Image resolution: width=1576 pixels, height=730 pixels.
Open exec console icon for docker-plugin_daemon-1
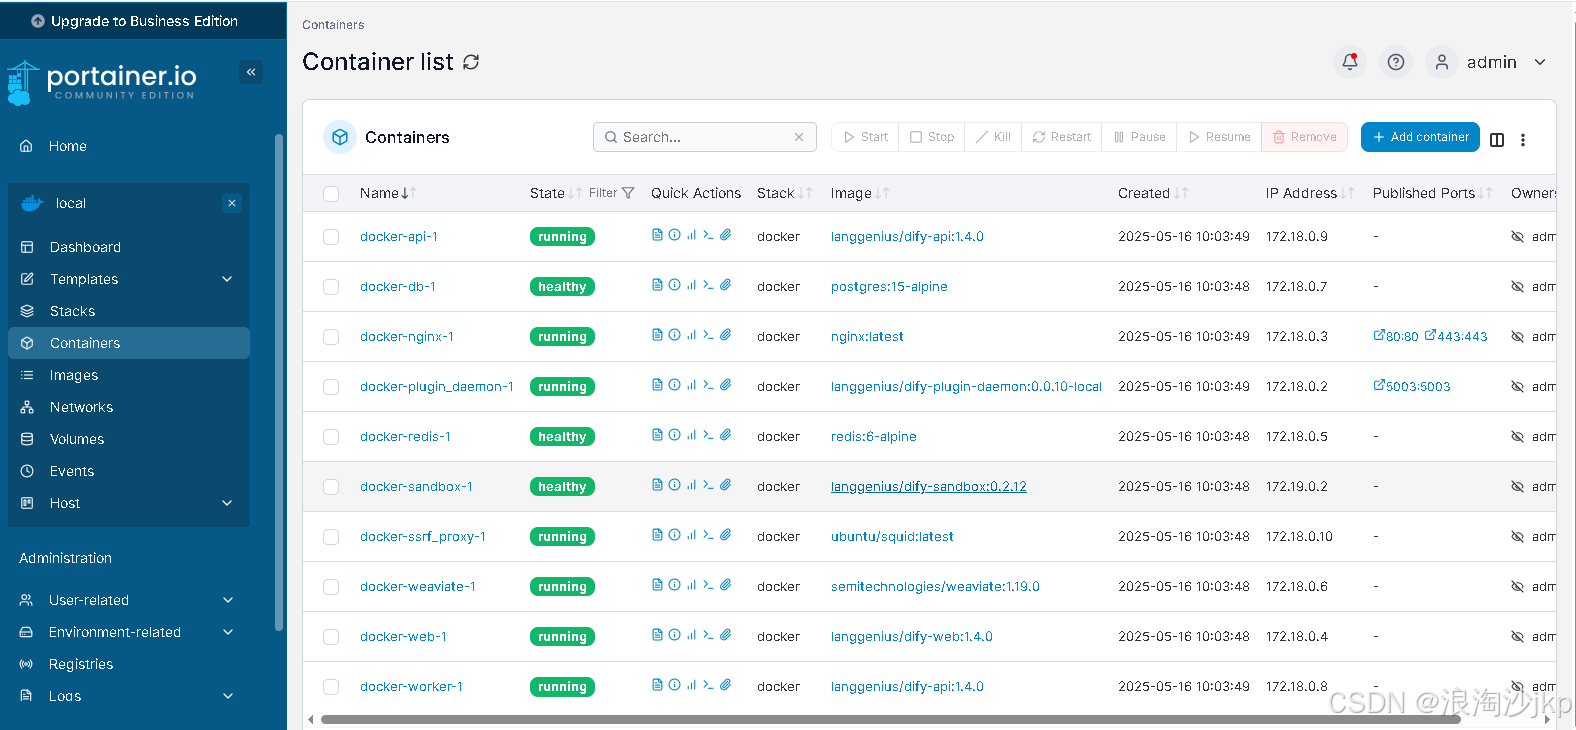(x=708, y=385)
